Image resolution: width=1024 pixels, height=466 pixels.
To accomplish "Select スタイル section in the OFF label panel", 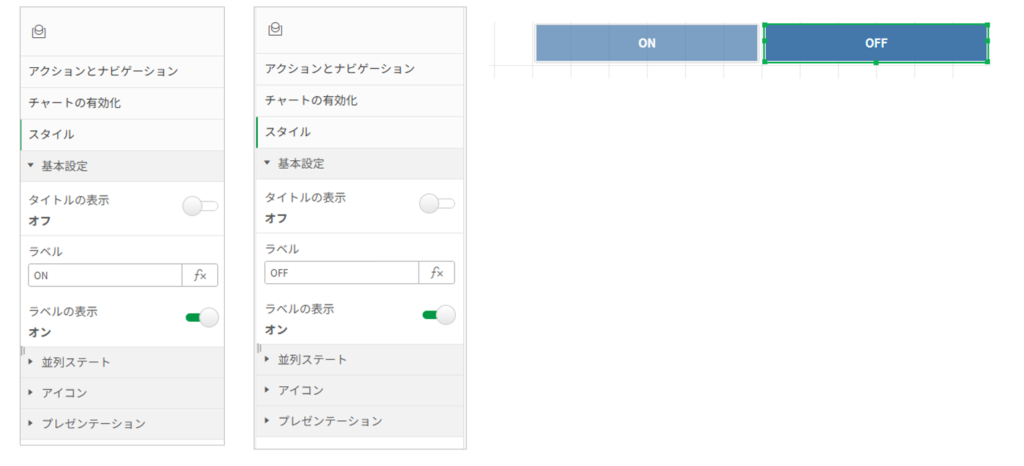I will [x=288, y=132].
